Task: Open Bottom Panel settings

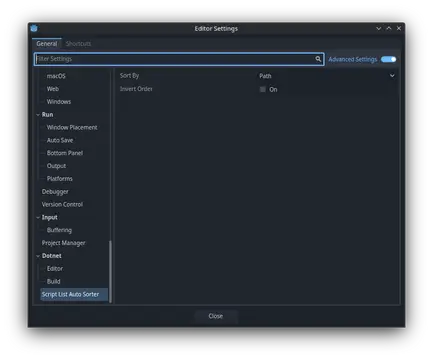Action: 65,153
